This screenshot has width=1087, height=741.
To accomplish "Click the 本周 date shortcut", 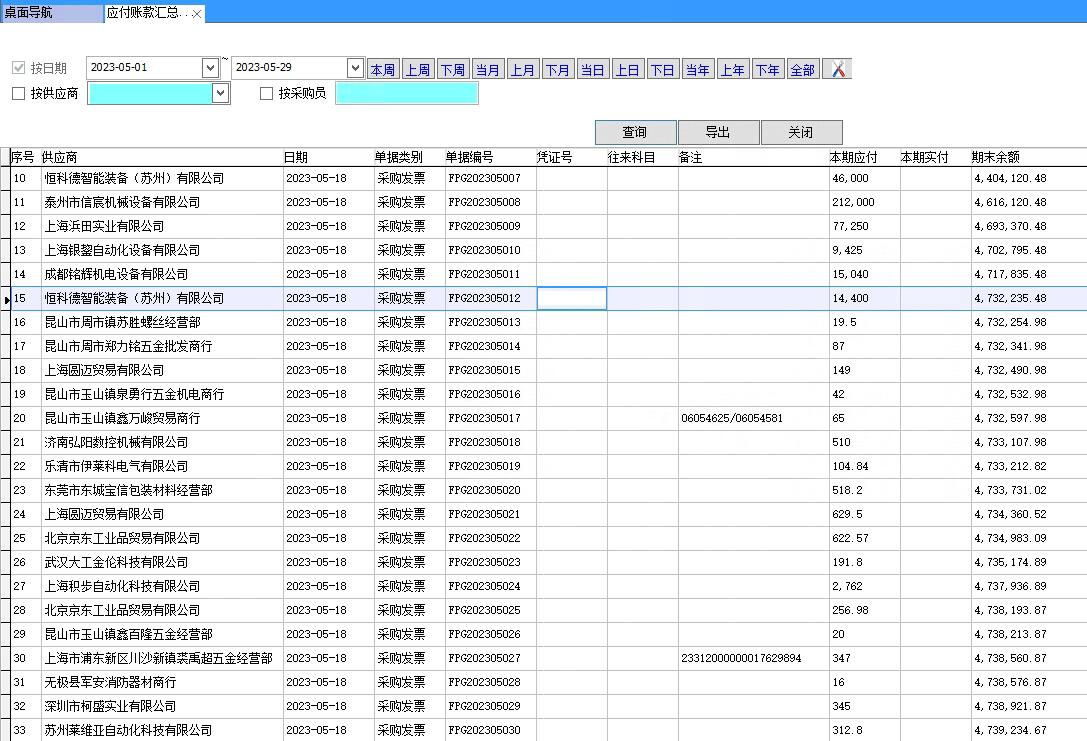I will (x=383, y=70).
